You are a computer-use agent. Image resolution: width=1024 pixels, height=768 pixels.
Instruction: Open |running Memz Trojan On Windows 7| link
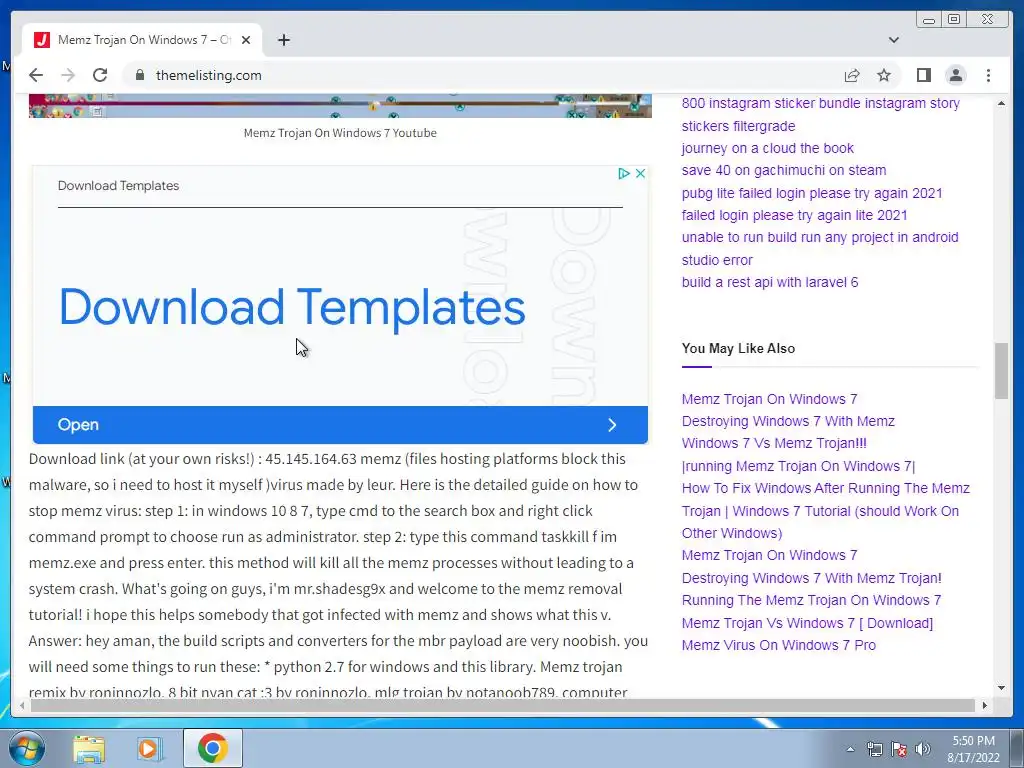tap(798, 466)
